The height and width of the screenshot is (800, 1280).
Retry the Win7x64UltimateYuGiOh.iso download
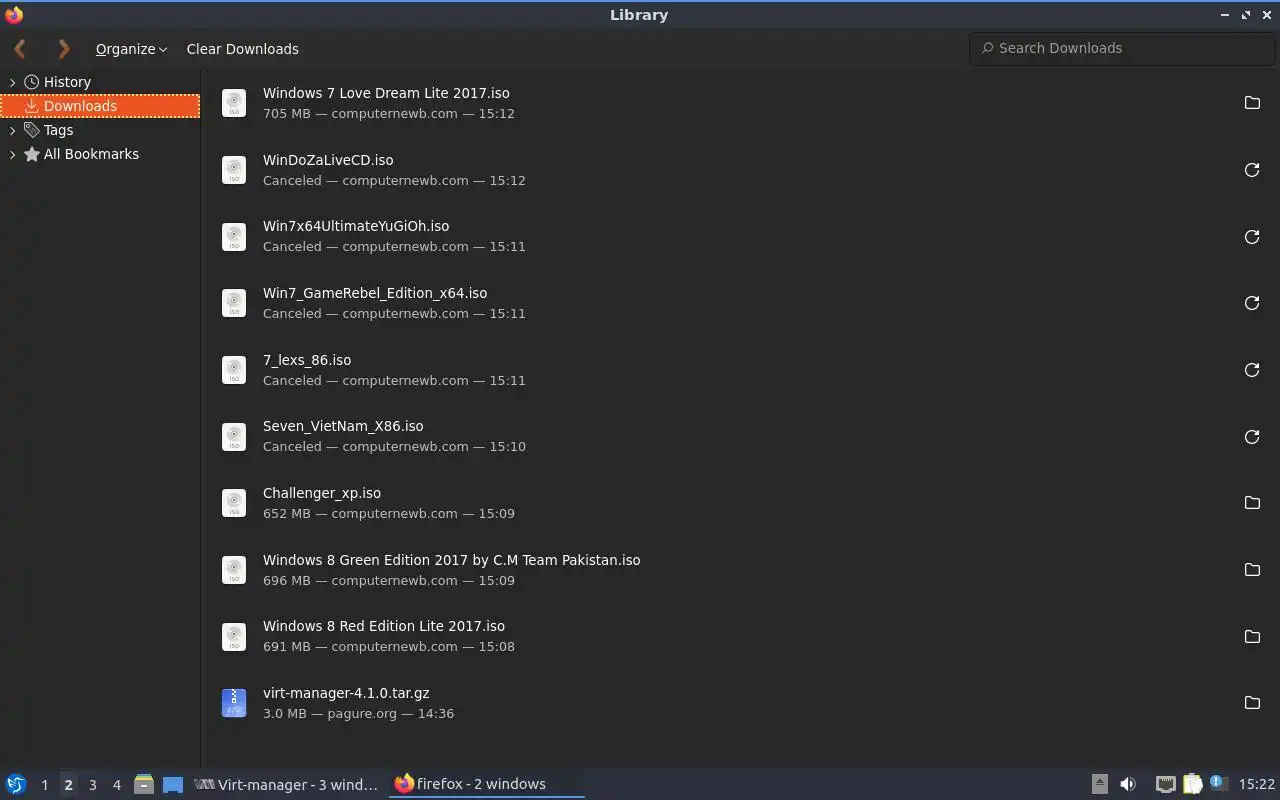pyautogui.click(x=1251, y=237)
